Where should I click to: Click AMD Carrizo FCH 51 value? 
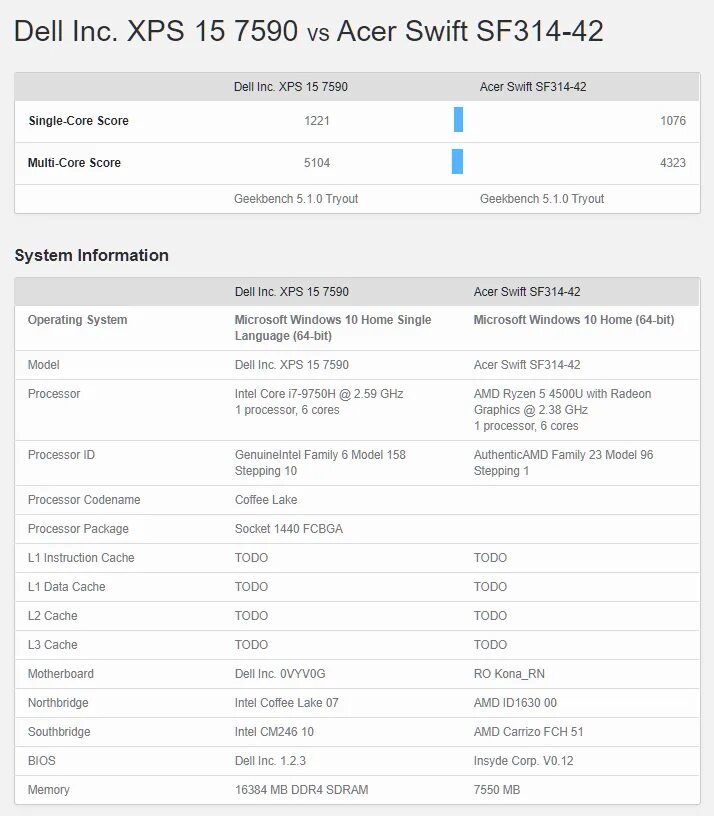pos(528,732)
